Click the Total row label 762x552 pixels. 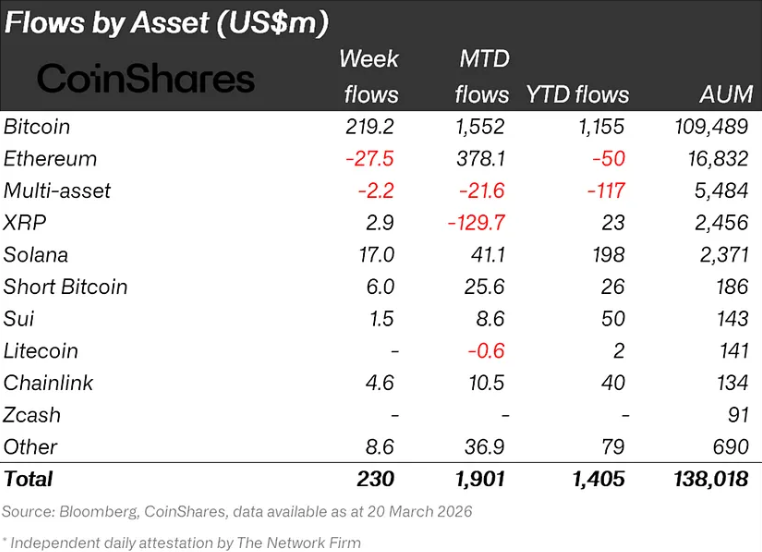pos(30,479)
